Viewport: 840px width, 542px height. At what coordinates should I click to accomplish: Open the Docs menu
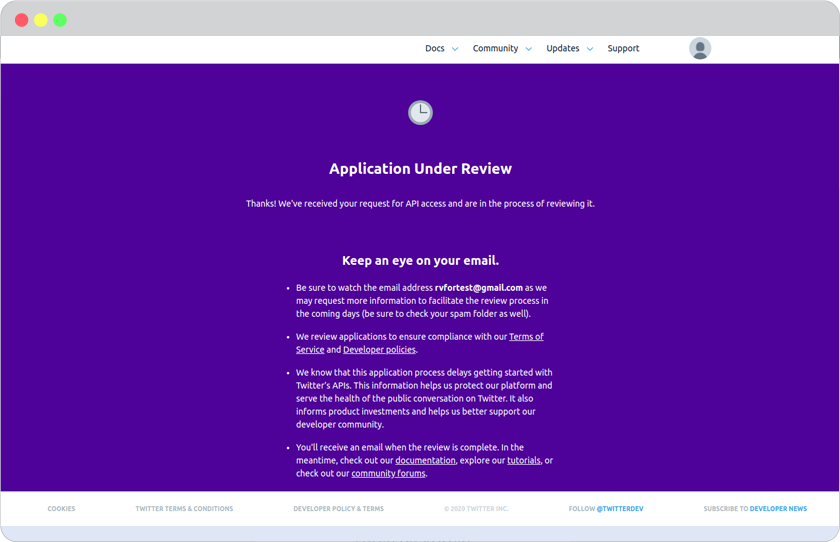434,48
